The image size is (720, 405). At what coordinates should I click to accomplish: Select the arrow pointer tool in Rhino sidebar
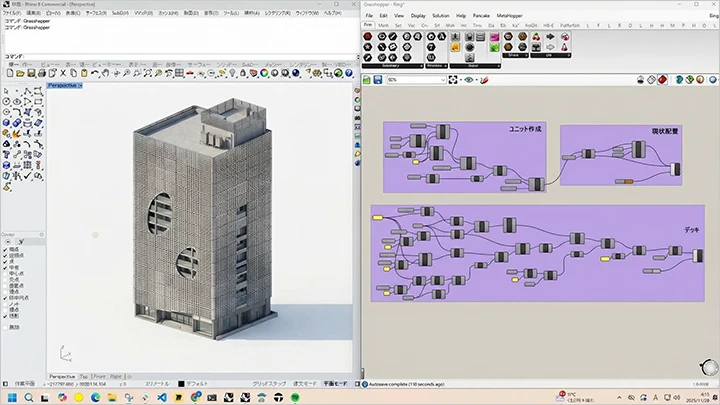6,91
